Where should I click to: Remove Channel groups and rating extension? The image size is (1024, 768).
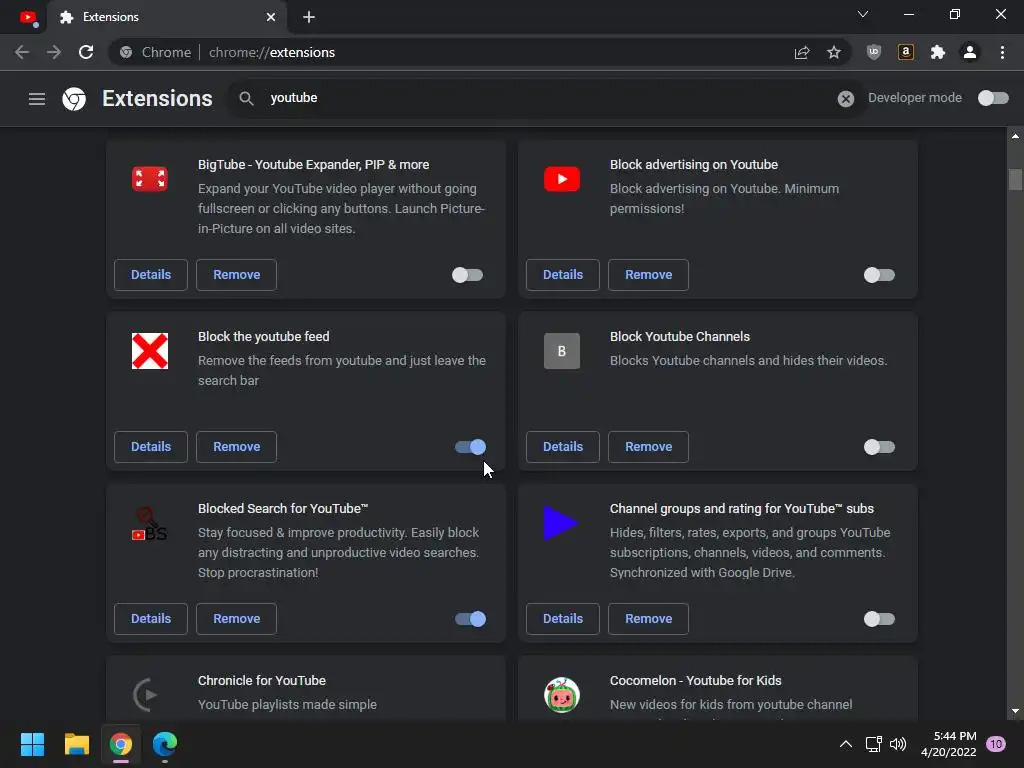pyautogui.click(x=648, y=618)
